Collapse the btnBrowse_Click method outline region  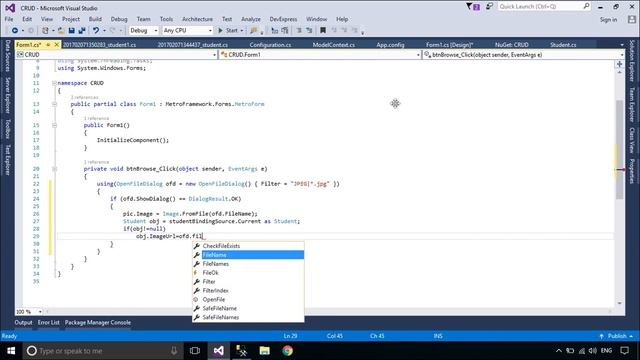click(x=54, y=169)
